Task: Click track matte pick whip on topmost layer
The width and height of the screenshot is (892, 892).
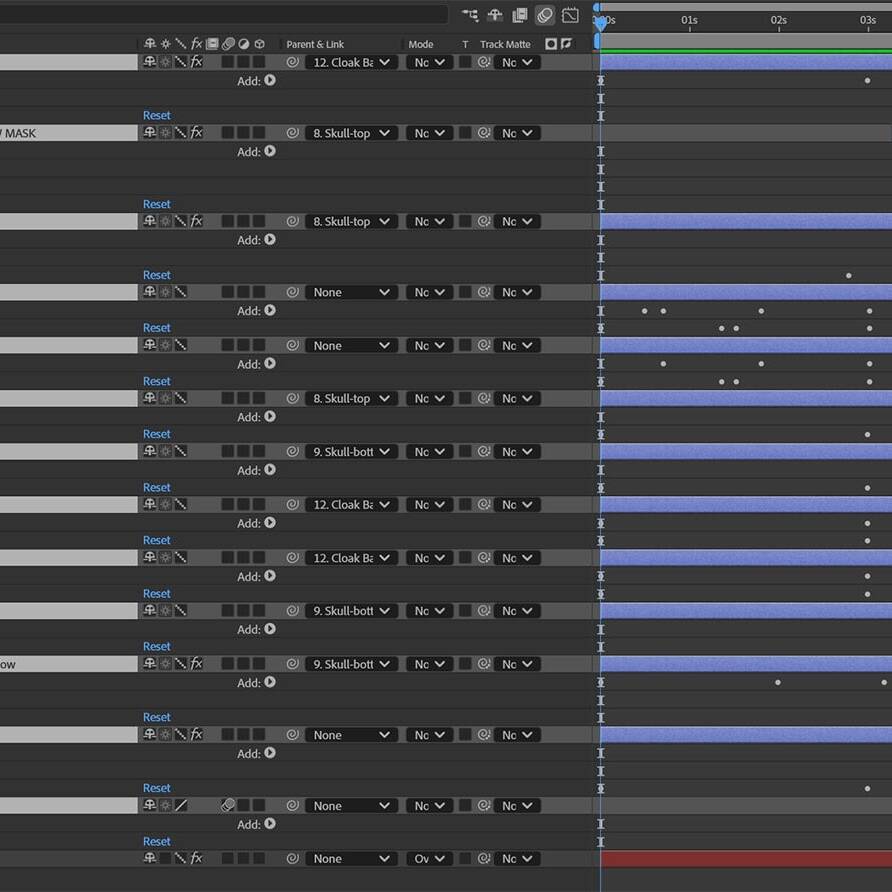Action: coord(484,62)
